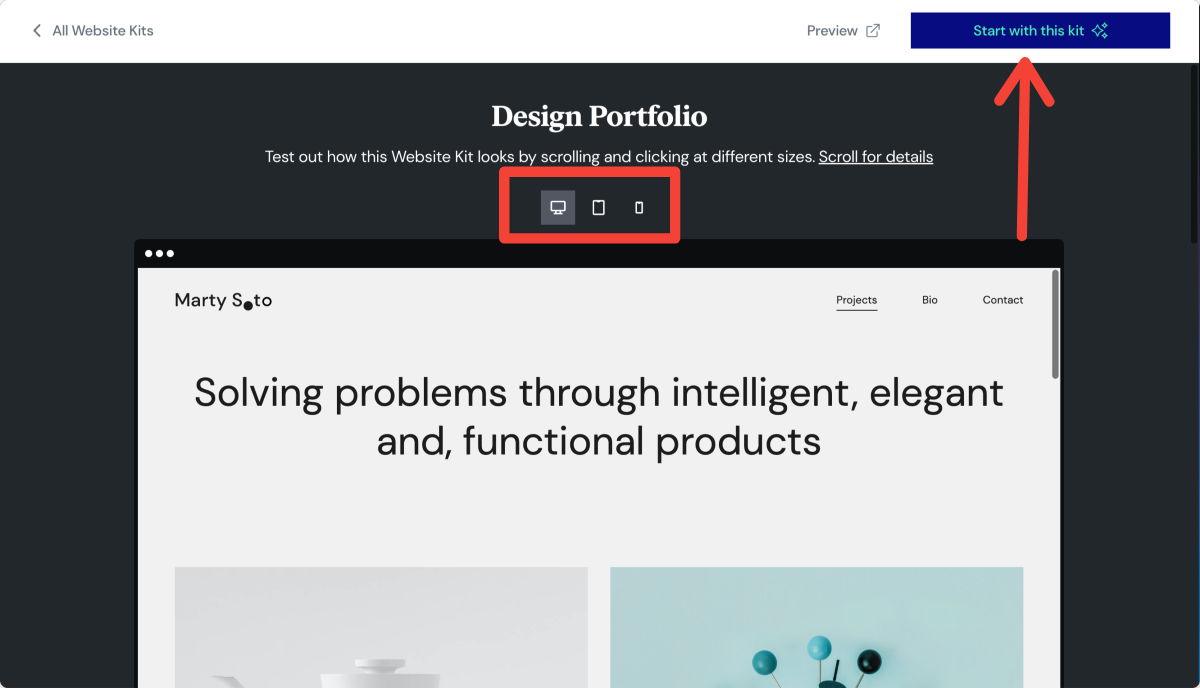Open the Projects nav item in preview
This screenshot has height=688, width=1200.
click(x=857, y=300)
